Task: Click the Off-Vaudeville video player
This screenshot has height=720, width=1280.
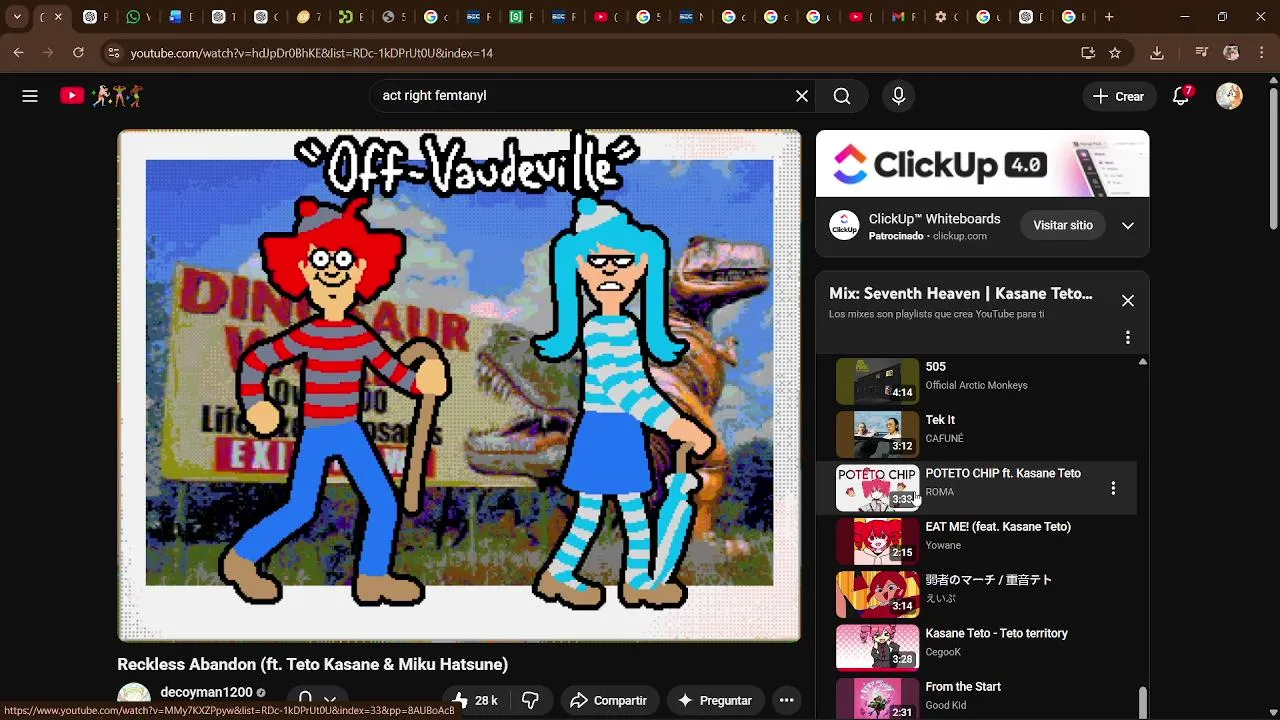Action: tap(459, 385)
